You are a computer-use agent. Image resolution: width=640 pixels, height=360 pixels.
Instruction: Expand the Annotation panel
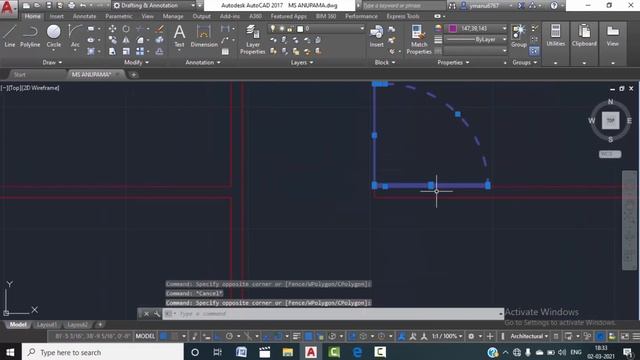point(203,62)
